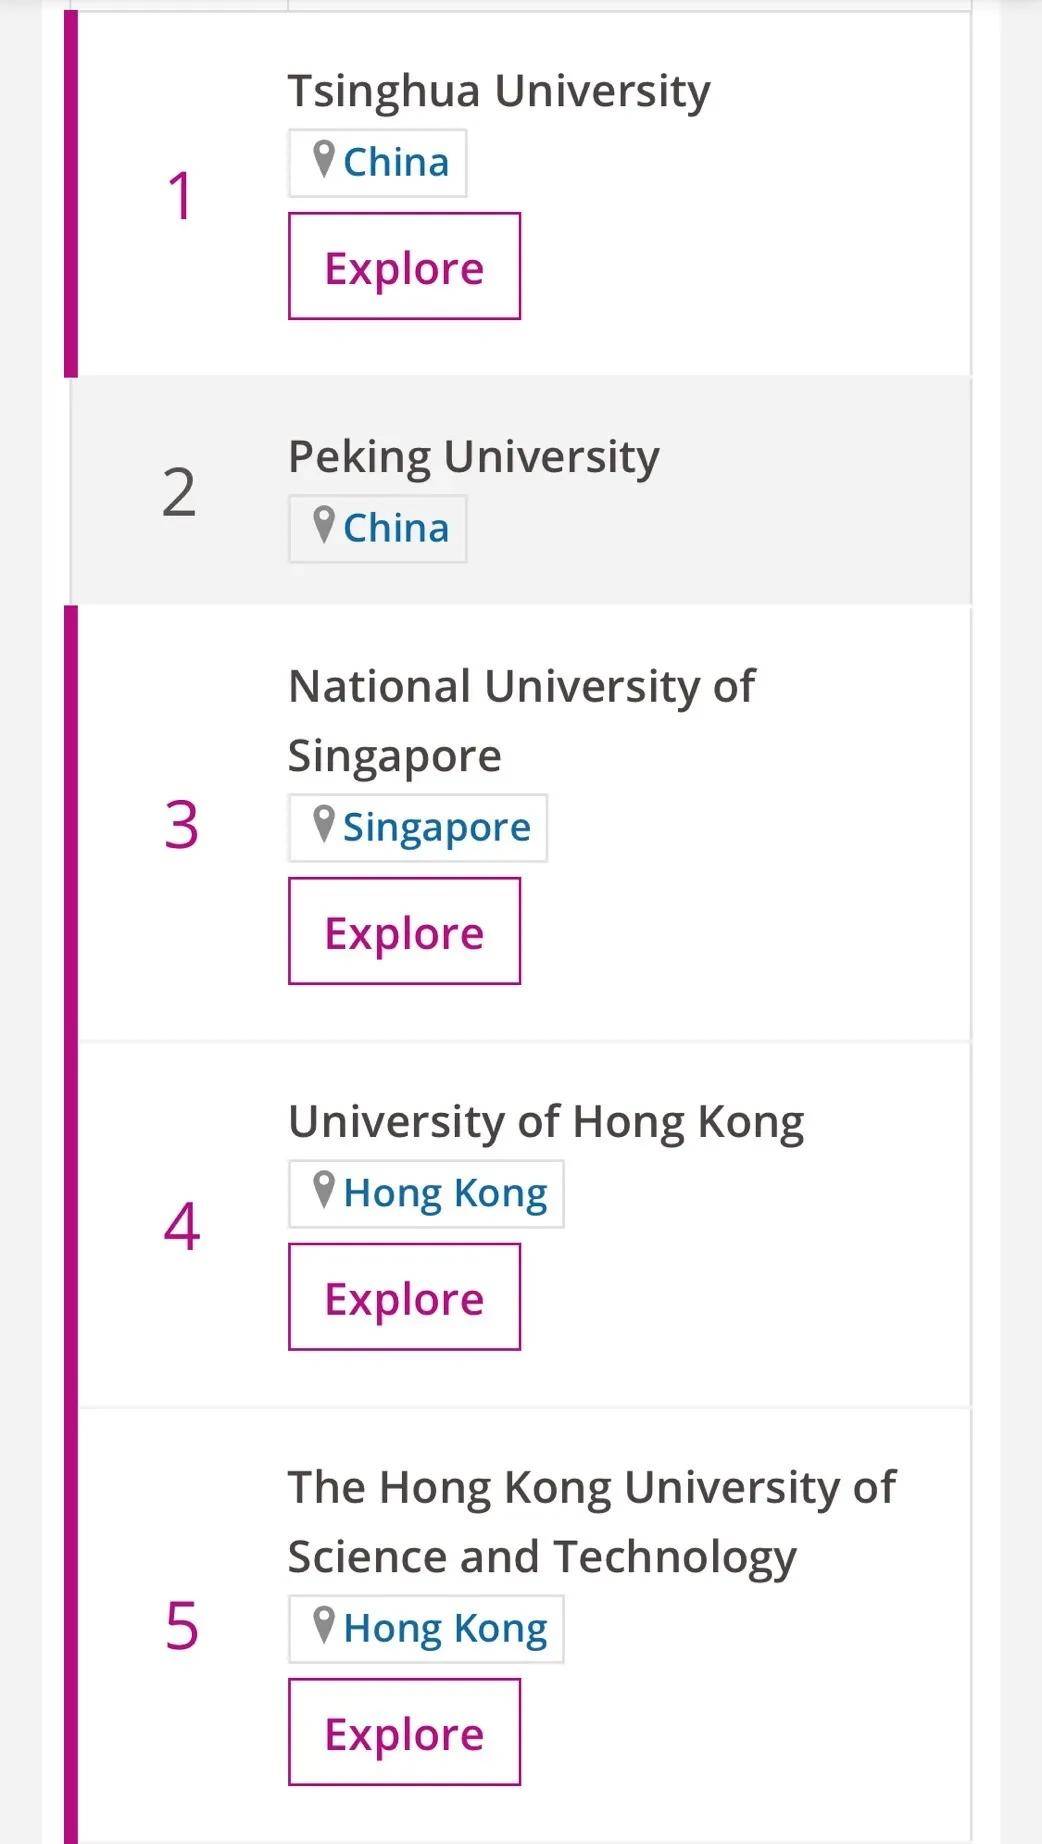Follow the Hong Kong link under University of Hong Kong
This screenshot has height=1844, width=1042.
point(445,1194)
